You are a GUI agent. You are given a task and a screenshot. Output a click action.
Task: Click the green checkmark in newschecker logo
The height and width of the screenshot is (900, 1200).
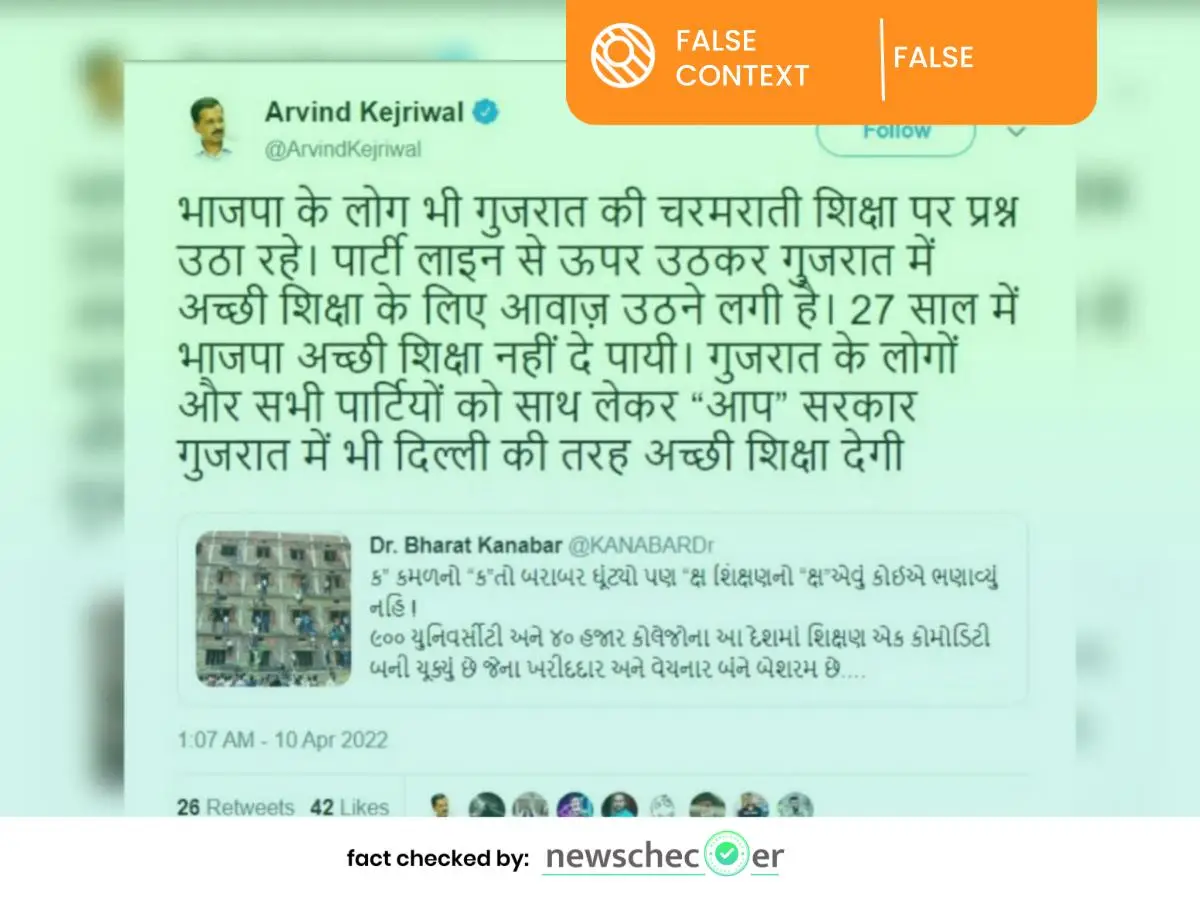tap(727, 855)
